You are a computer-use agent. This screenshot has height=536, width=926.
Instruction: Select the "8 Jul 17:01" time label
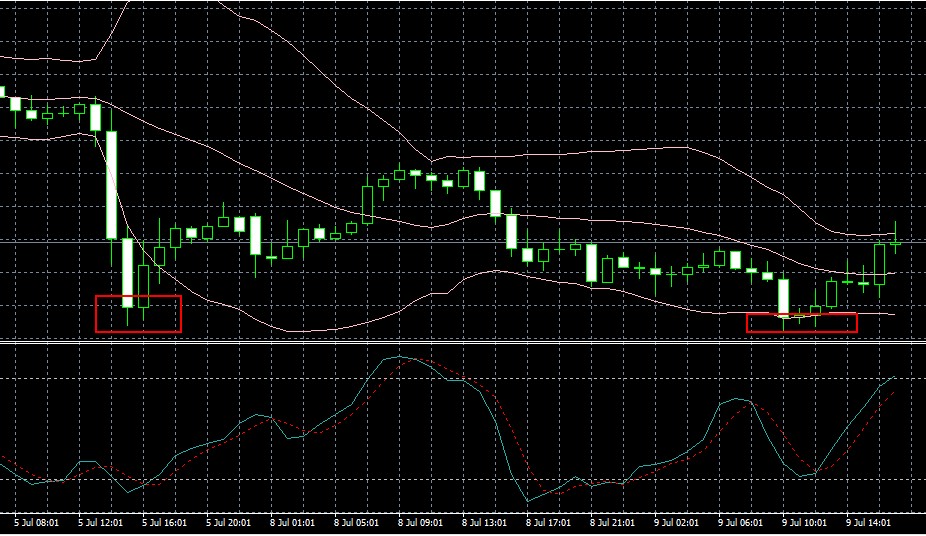coord(548,522)
